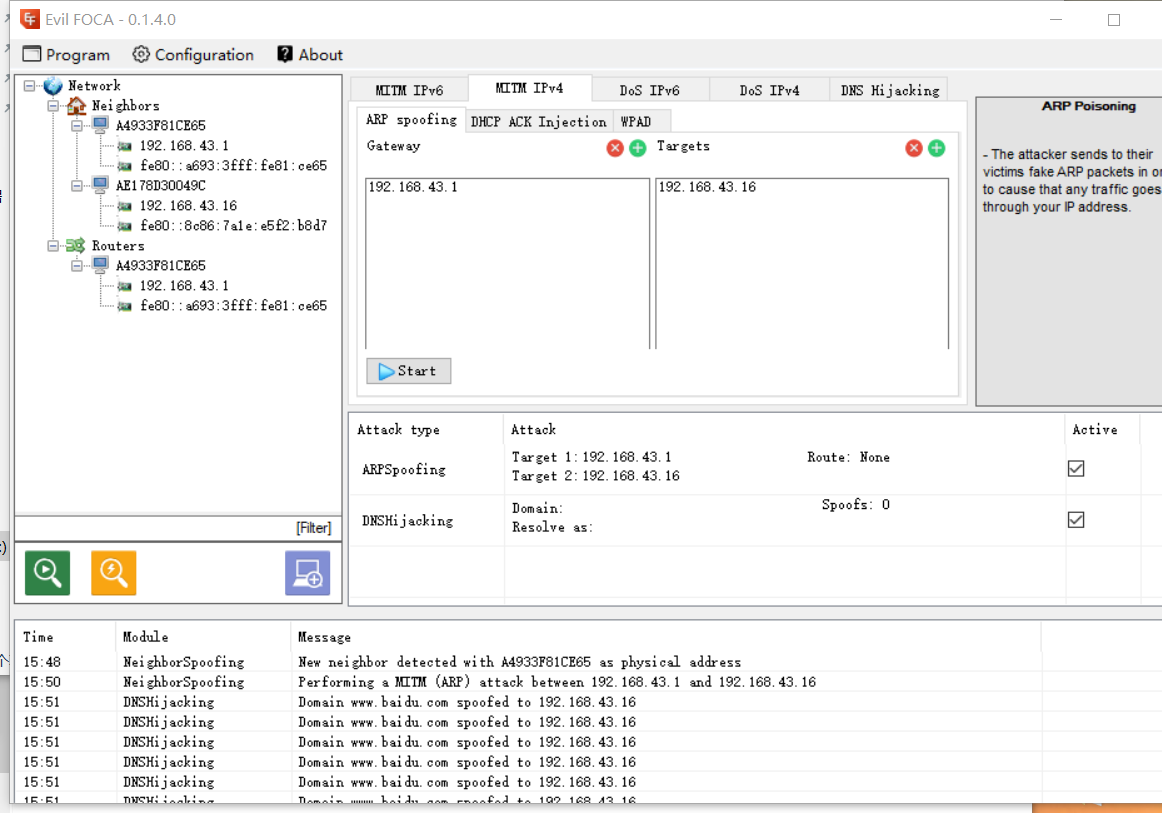Switch to the MITM IPv6 tab
This screenshot has height=813, width=1162.
point(409,90)
